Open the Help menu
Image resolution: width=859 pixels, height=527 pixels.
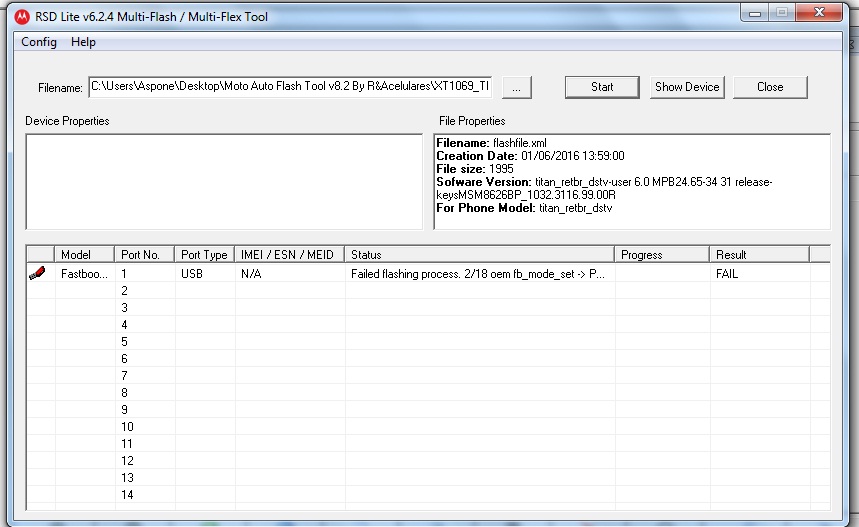[83, 42]
